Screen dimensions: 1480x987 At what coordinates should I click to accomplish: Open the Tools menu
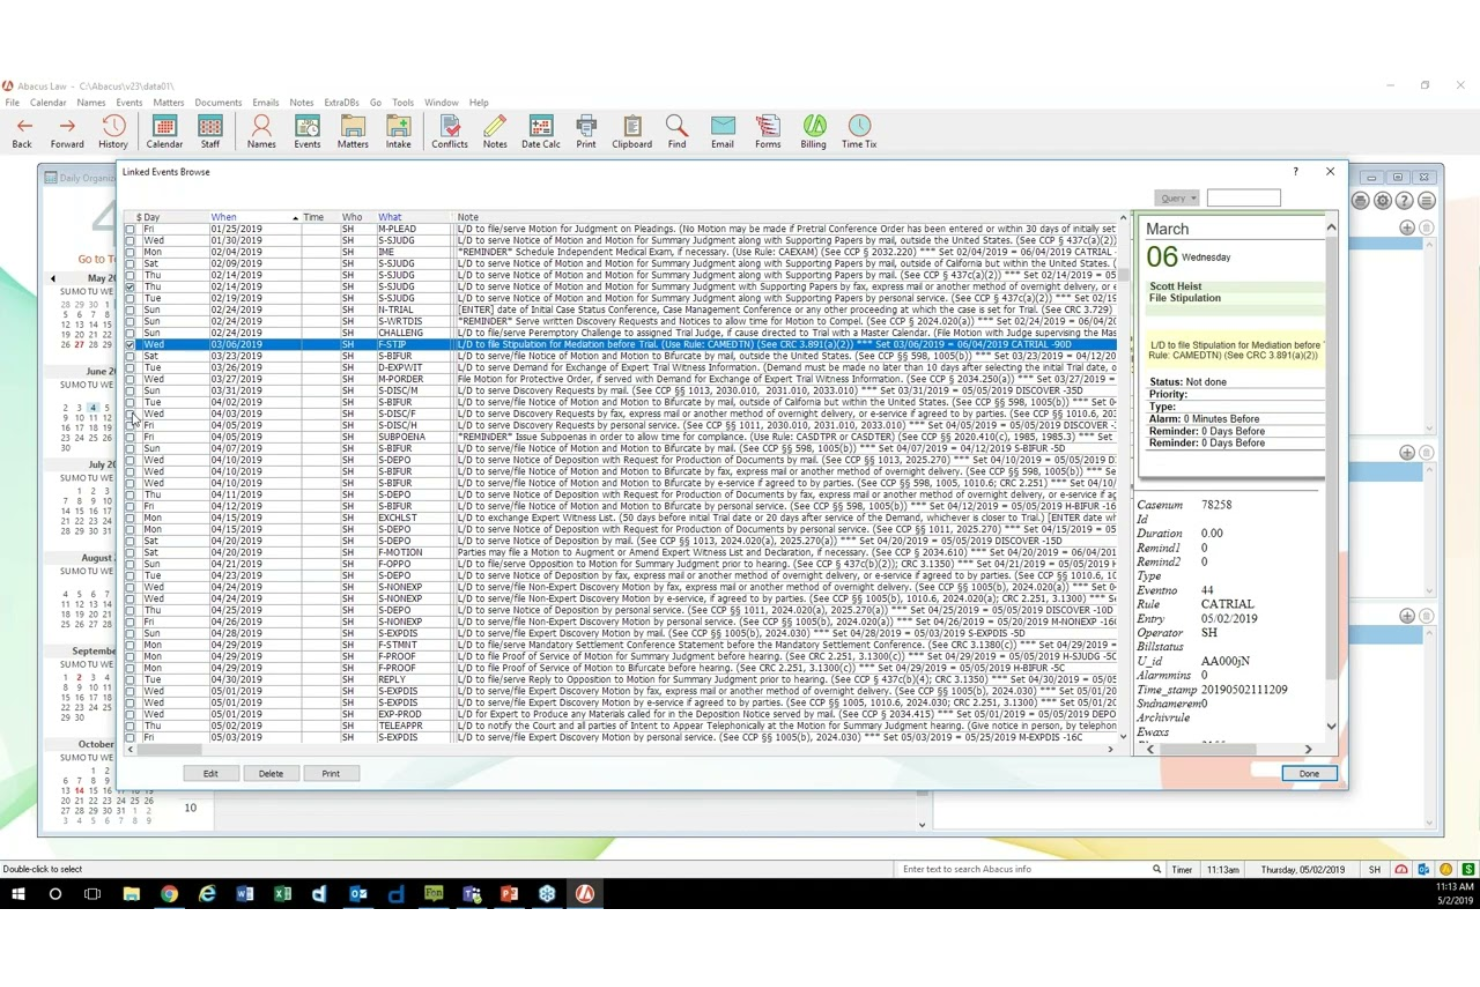pos(403,102)
